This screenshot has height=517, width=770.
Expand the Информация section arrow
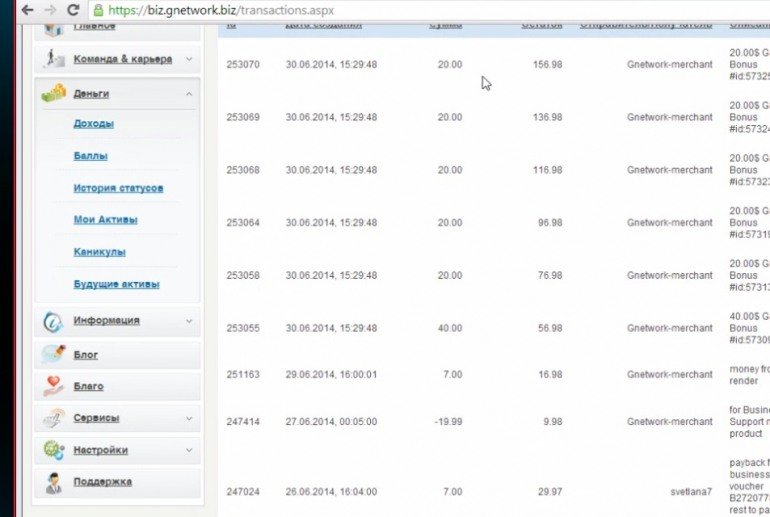pyautogui.click(x=188, y=321)
